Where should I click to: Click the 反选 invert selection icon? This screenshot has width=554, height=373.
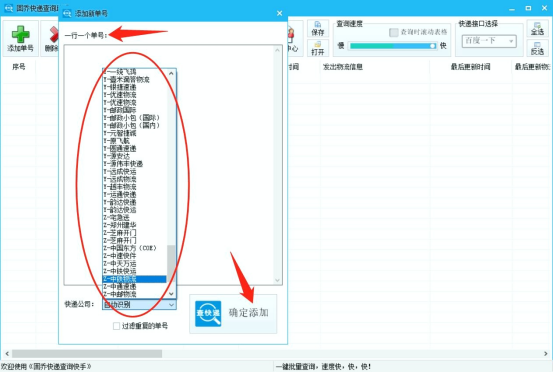[x=537, y=48]
